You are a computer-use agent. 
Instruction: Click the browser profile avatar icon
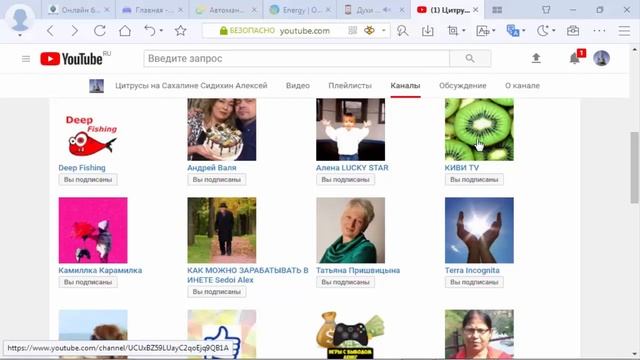click(20, 18)
